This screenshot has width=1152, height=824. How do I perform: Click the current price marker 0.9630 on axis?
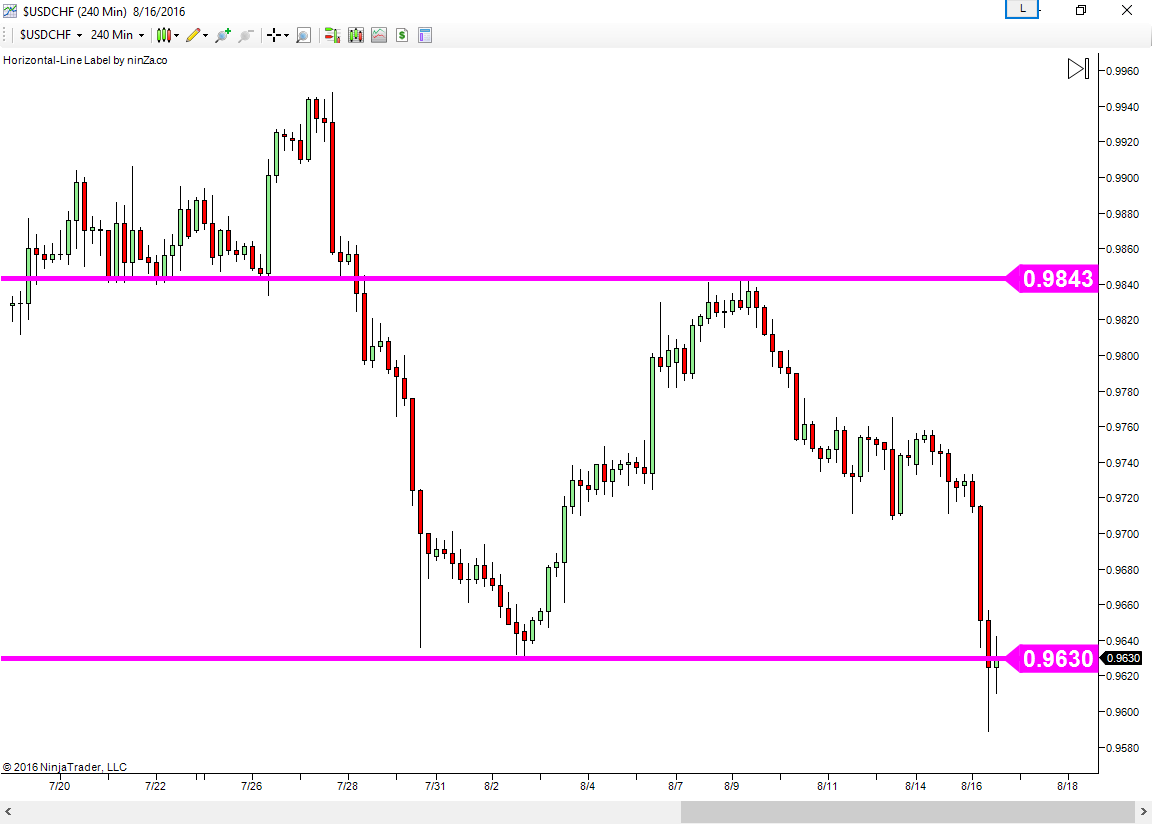[1123, 658]
